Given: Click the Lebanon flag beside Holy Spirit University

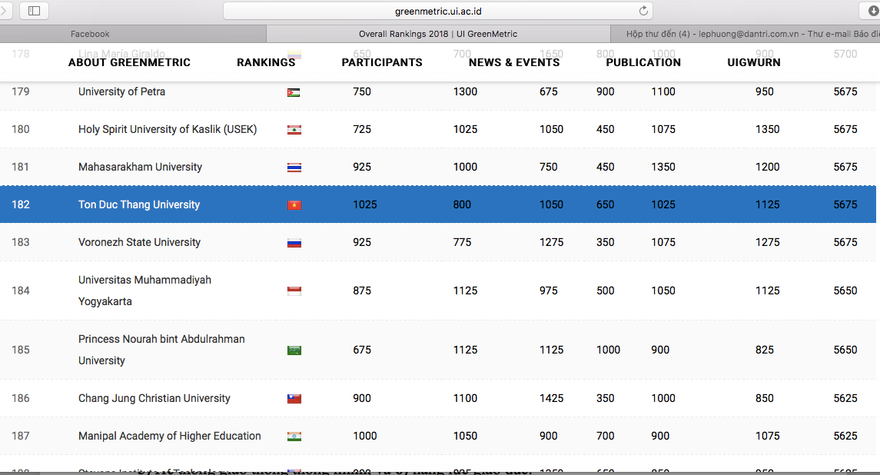Looking at the screenshot, I should (294, 130).
